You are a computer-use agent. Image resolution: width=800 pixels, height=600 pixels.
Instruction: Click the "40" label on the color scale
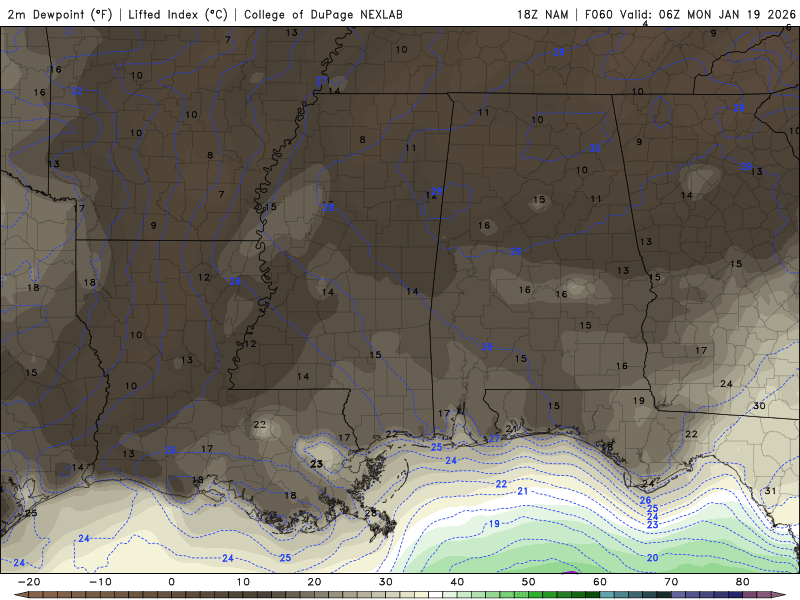457,582
